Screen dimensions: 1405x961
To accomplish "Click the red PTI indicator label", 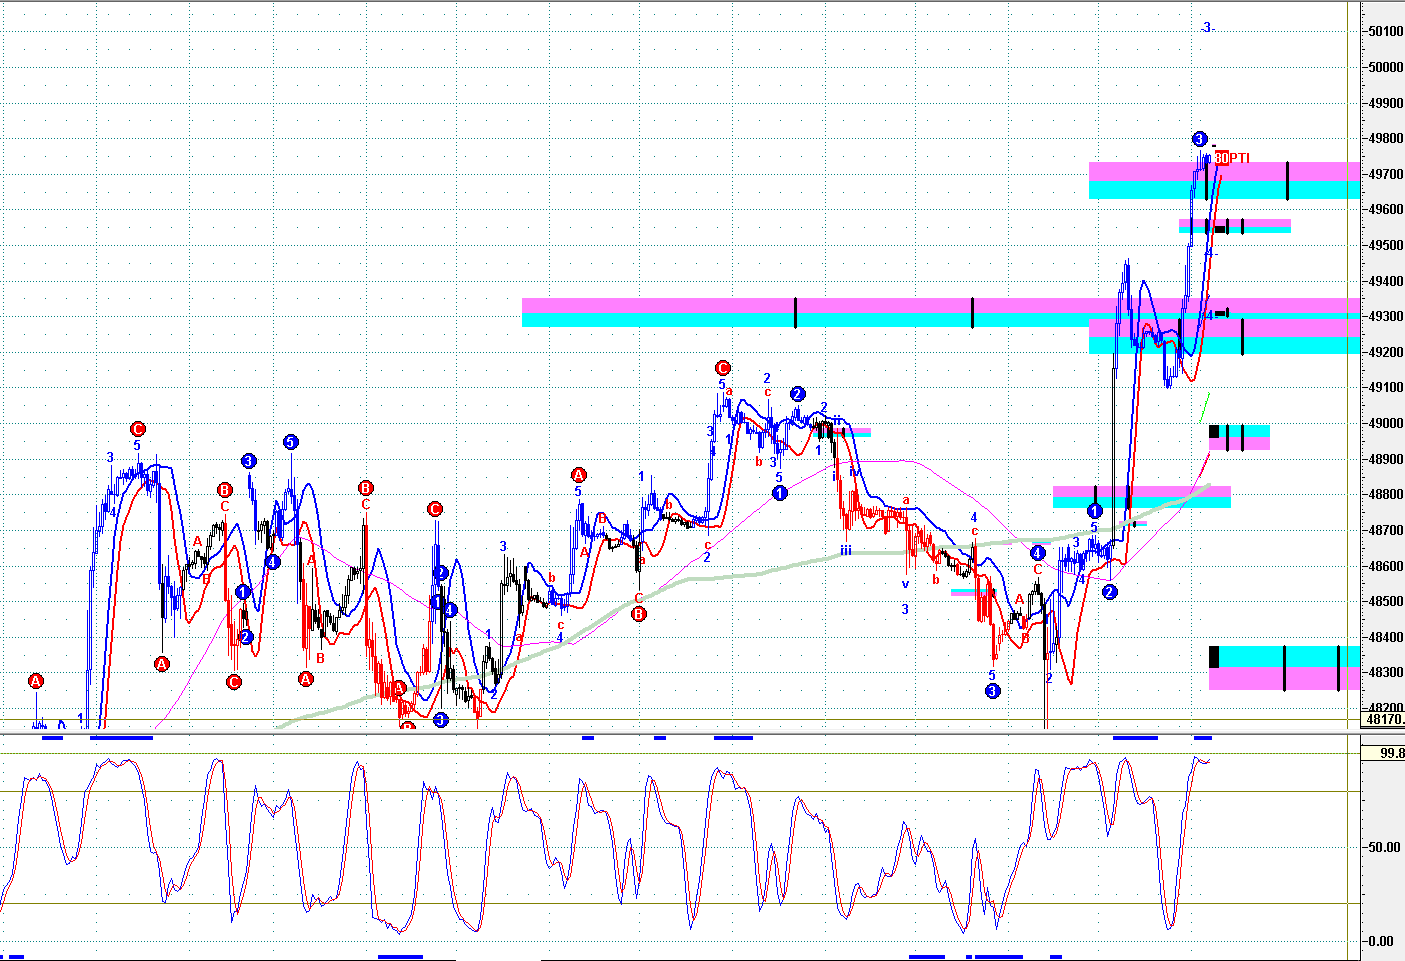I will click(1233, 158).
